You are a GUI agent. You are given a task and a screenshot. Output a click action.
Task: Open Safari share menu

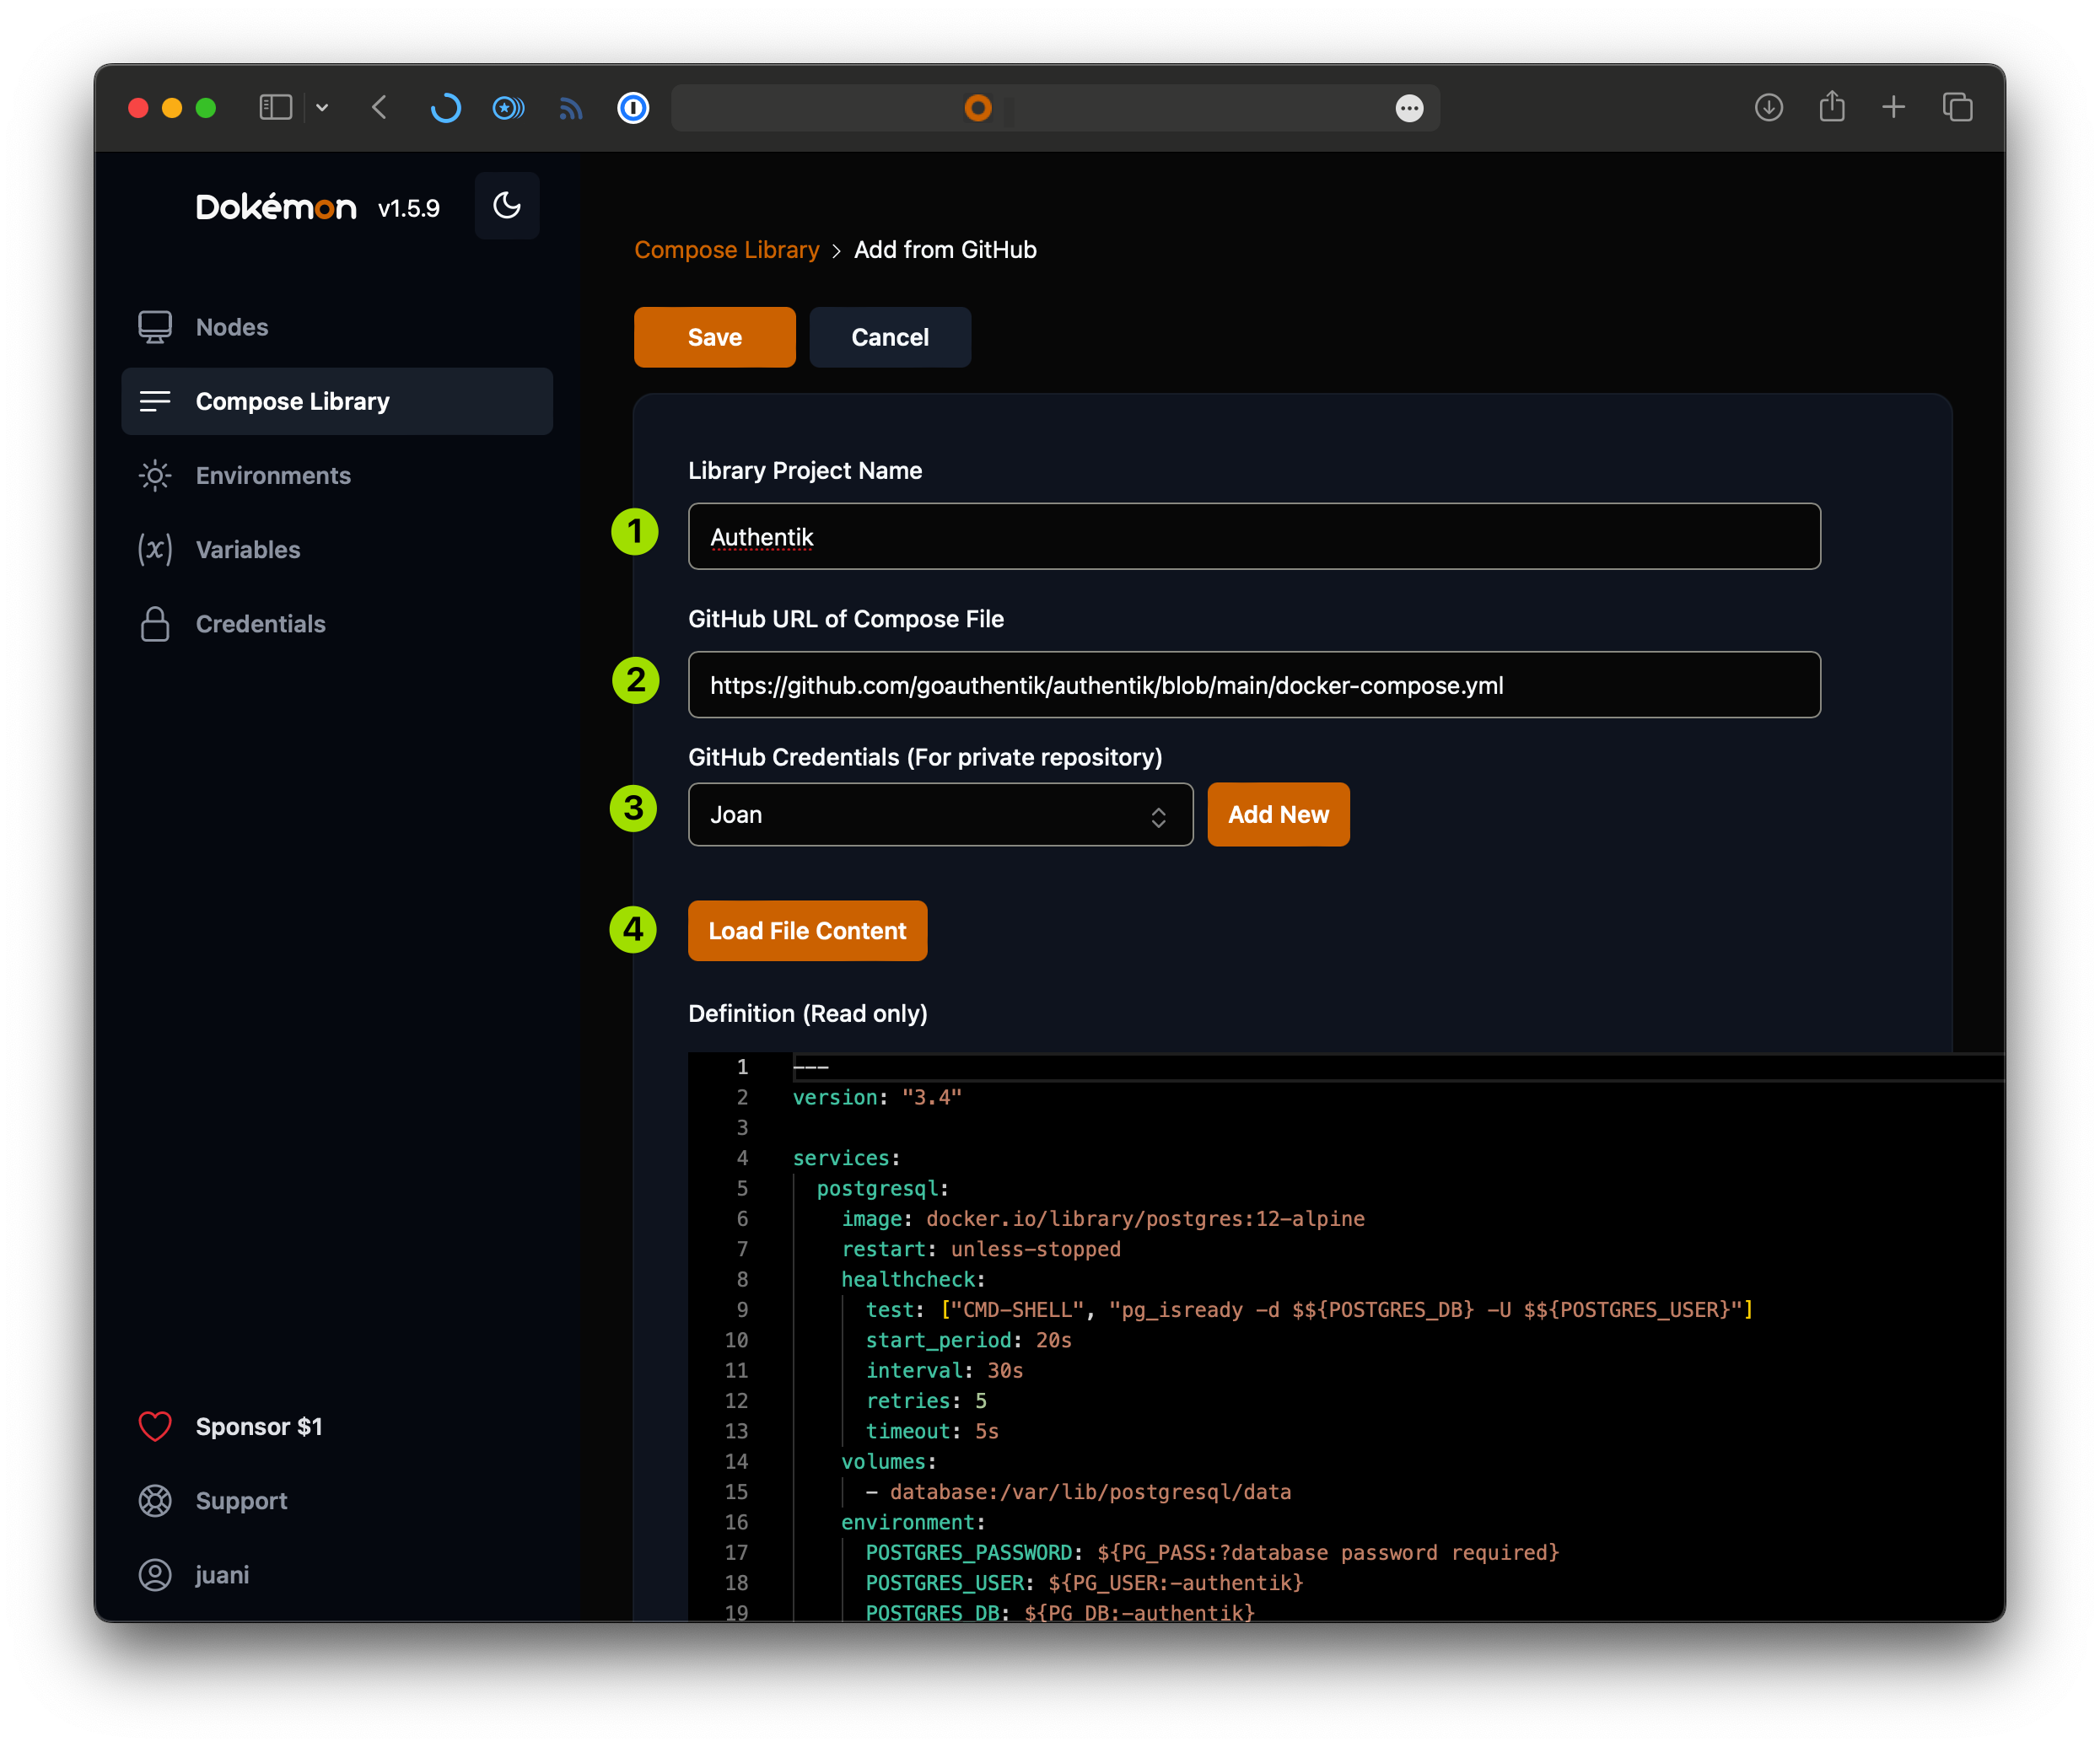coord(1831,105)
